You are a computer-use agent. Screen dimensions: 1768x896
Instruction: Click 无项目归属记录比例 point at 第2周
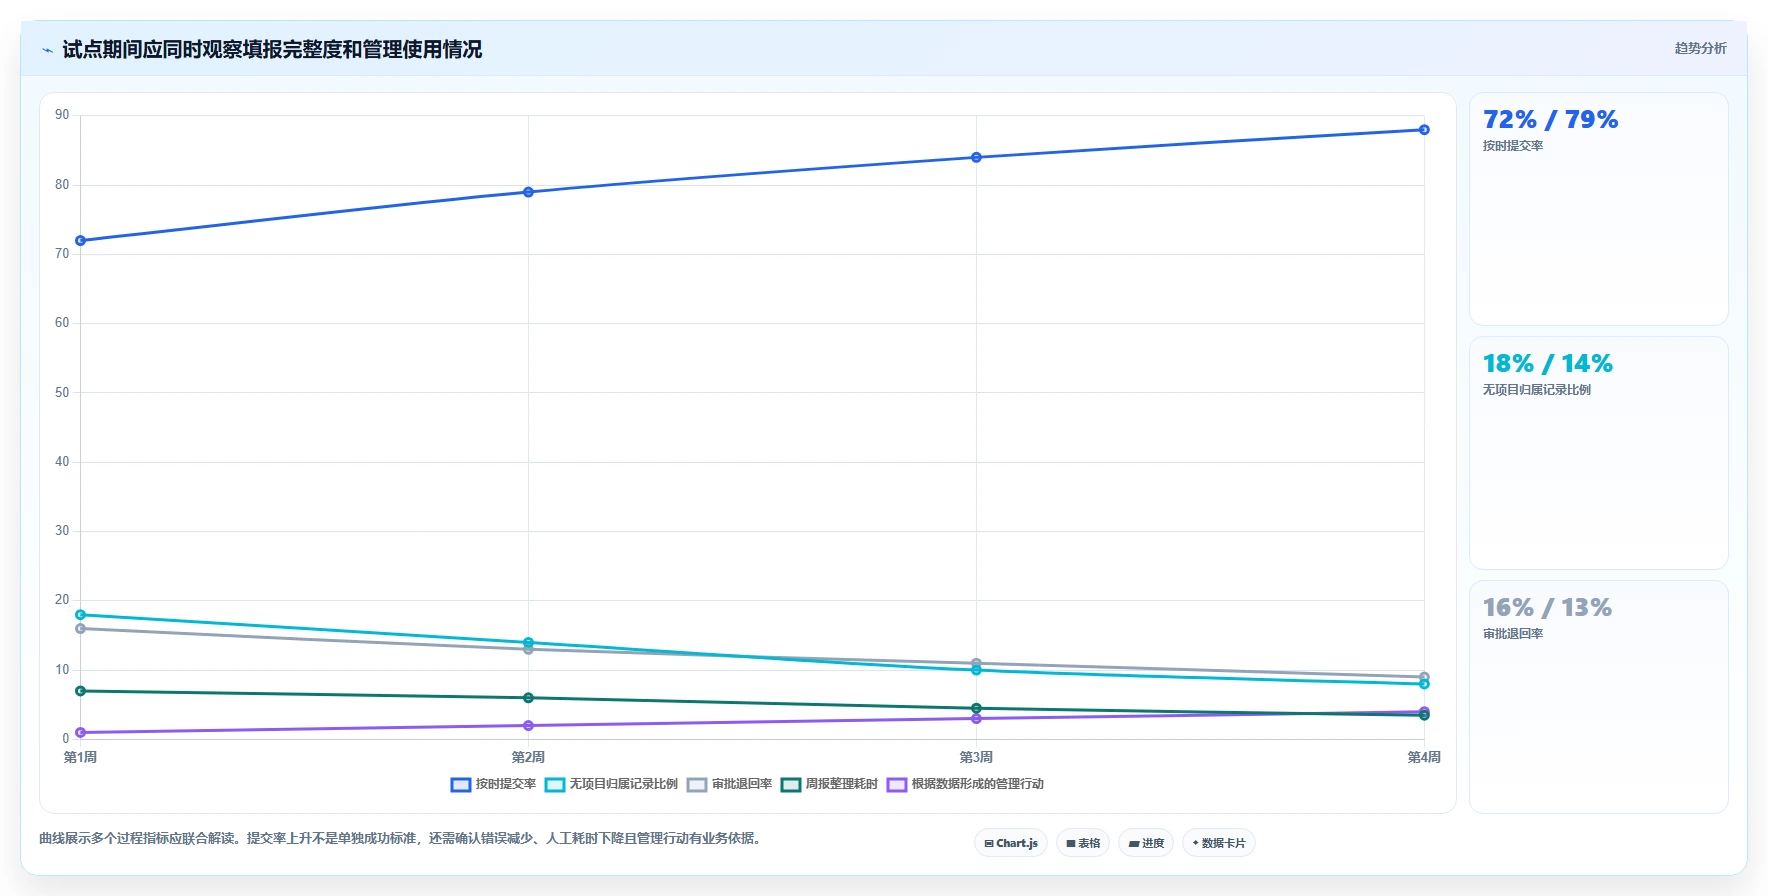[528, 643]
